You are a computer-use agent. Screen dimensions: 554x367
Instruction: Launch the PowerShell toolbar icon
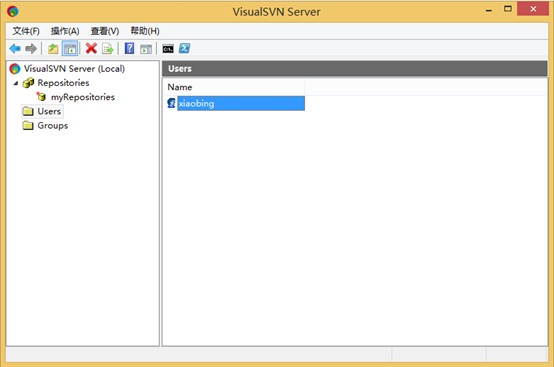184,48
